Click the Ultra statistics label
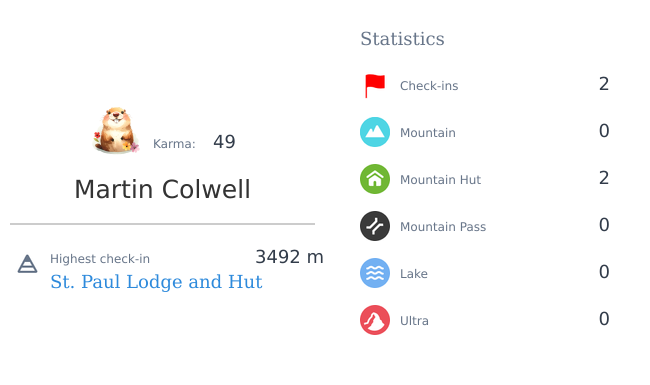The height and width of the screenshot is (385, 650). pos(414,321)
